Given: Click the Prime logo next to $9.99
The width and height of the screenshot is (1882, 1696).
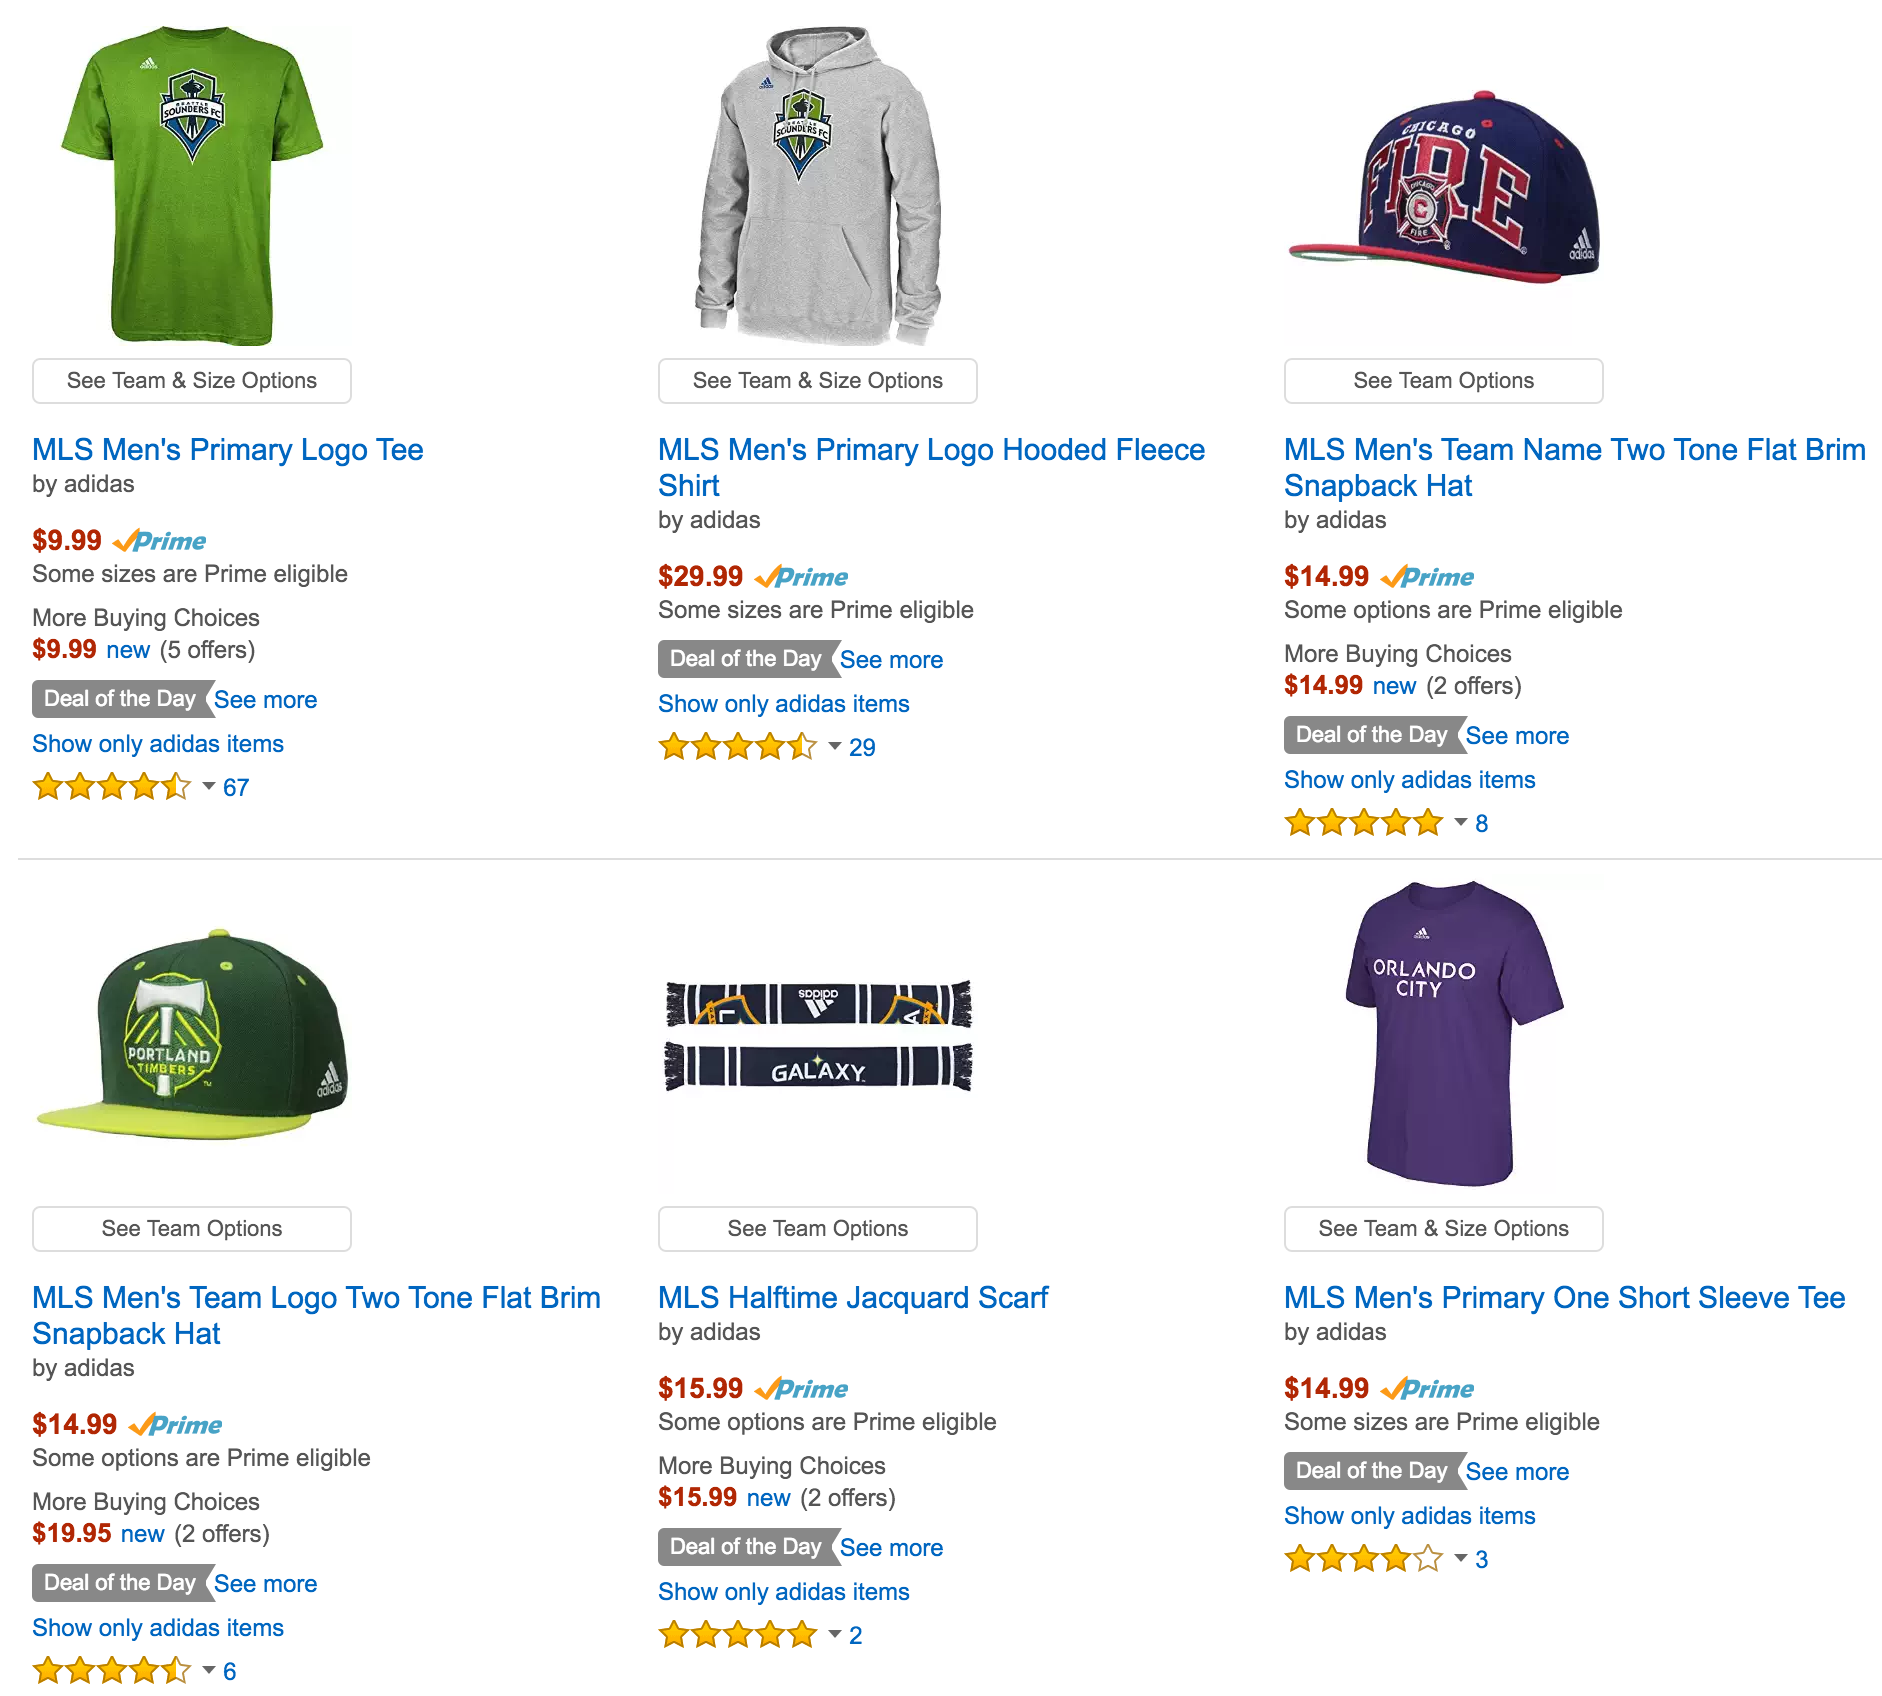Looking at the screenshot, I should 160,541.
